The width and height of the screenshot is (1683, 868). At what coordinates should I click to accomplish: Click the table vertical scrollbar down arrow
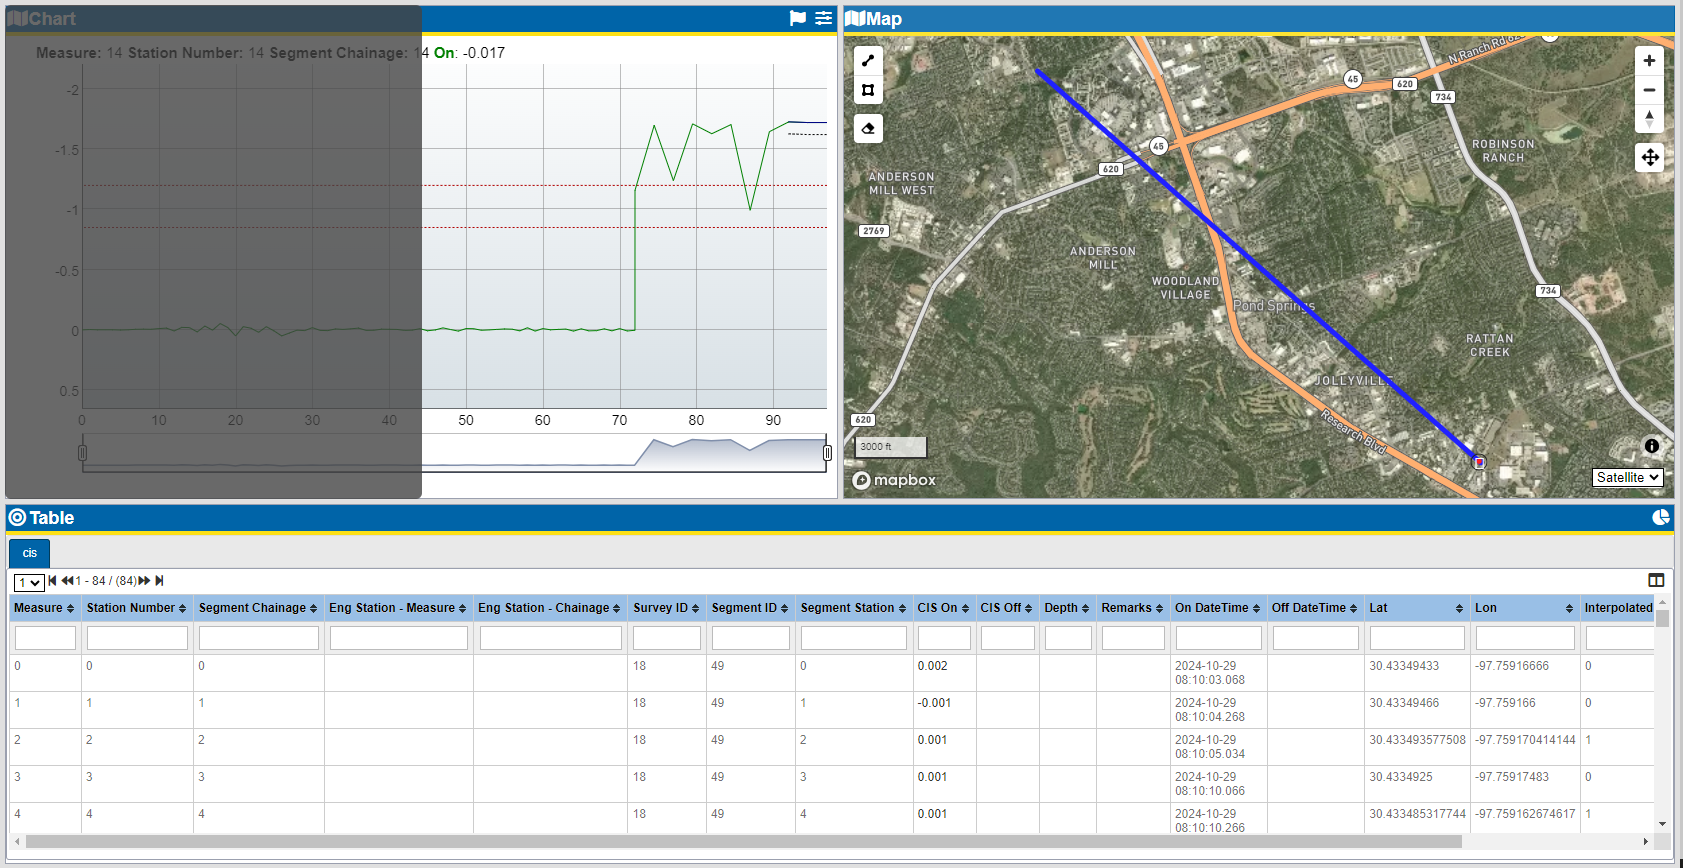click(1662, 824)
